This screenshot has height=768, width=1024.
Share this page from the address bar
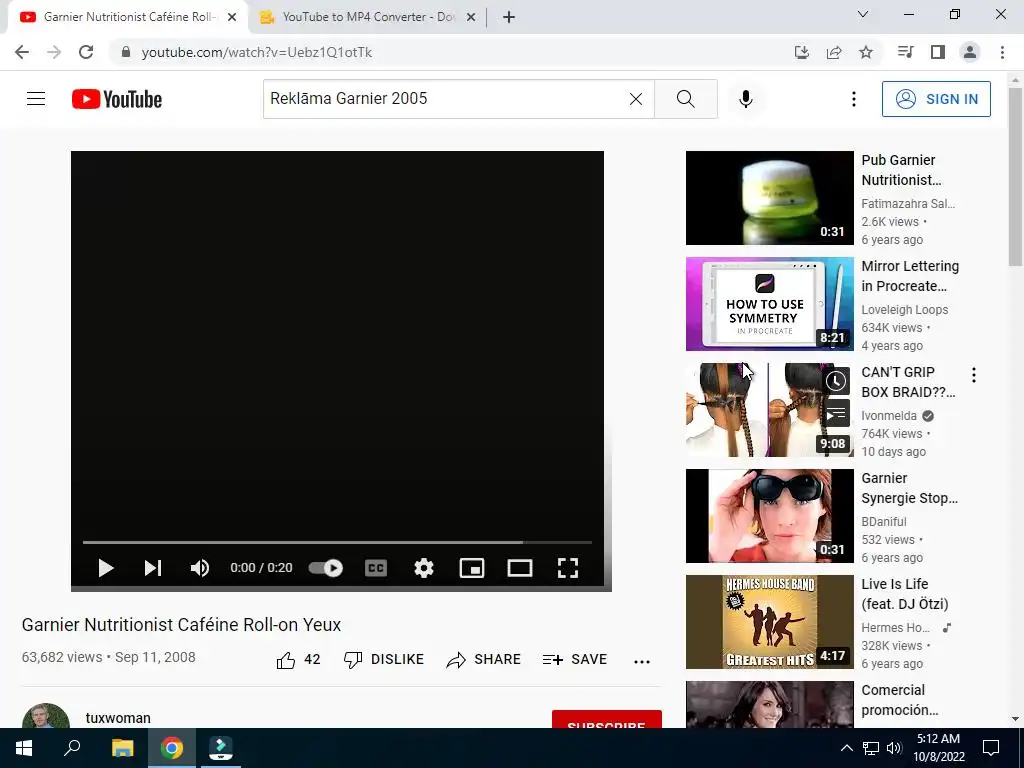click(x=834, y=52)
